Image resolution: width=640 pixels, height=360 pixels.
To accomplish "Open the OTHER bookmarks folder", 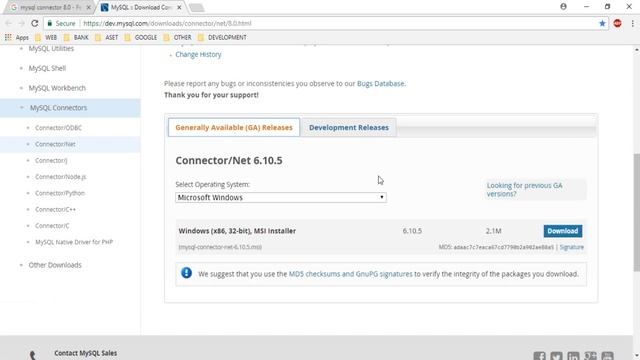I will click(177, 37).
